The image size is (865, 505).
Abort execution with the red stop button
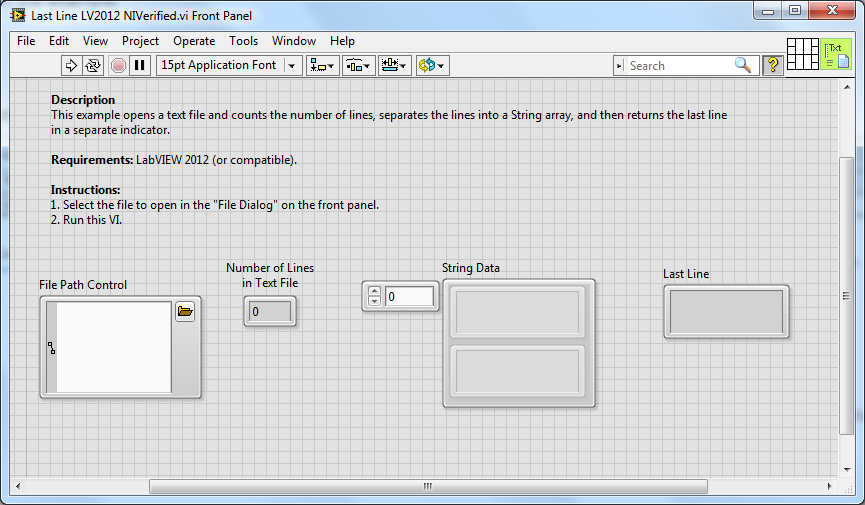tap(118, 66)
